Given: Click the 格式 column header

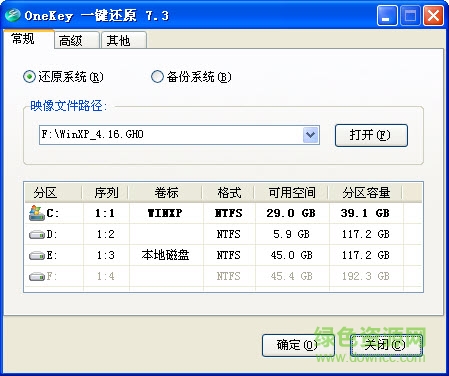Looking at the screenshot, I should [x=229, y=193].
